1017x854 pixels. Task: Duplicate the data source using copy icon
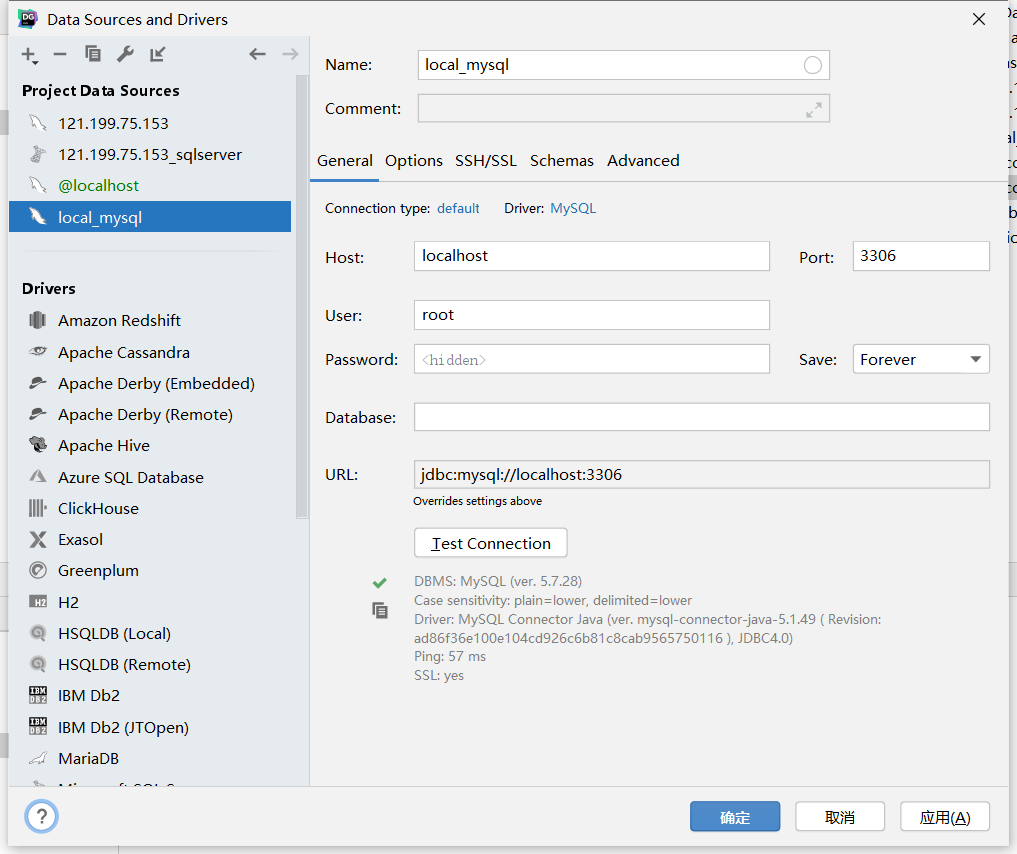point(93,54)
